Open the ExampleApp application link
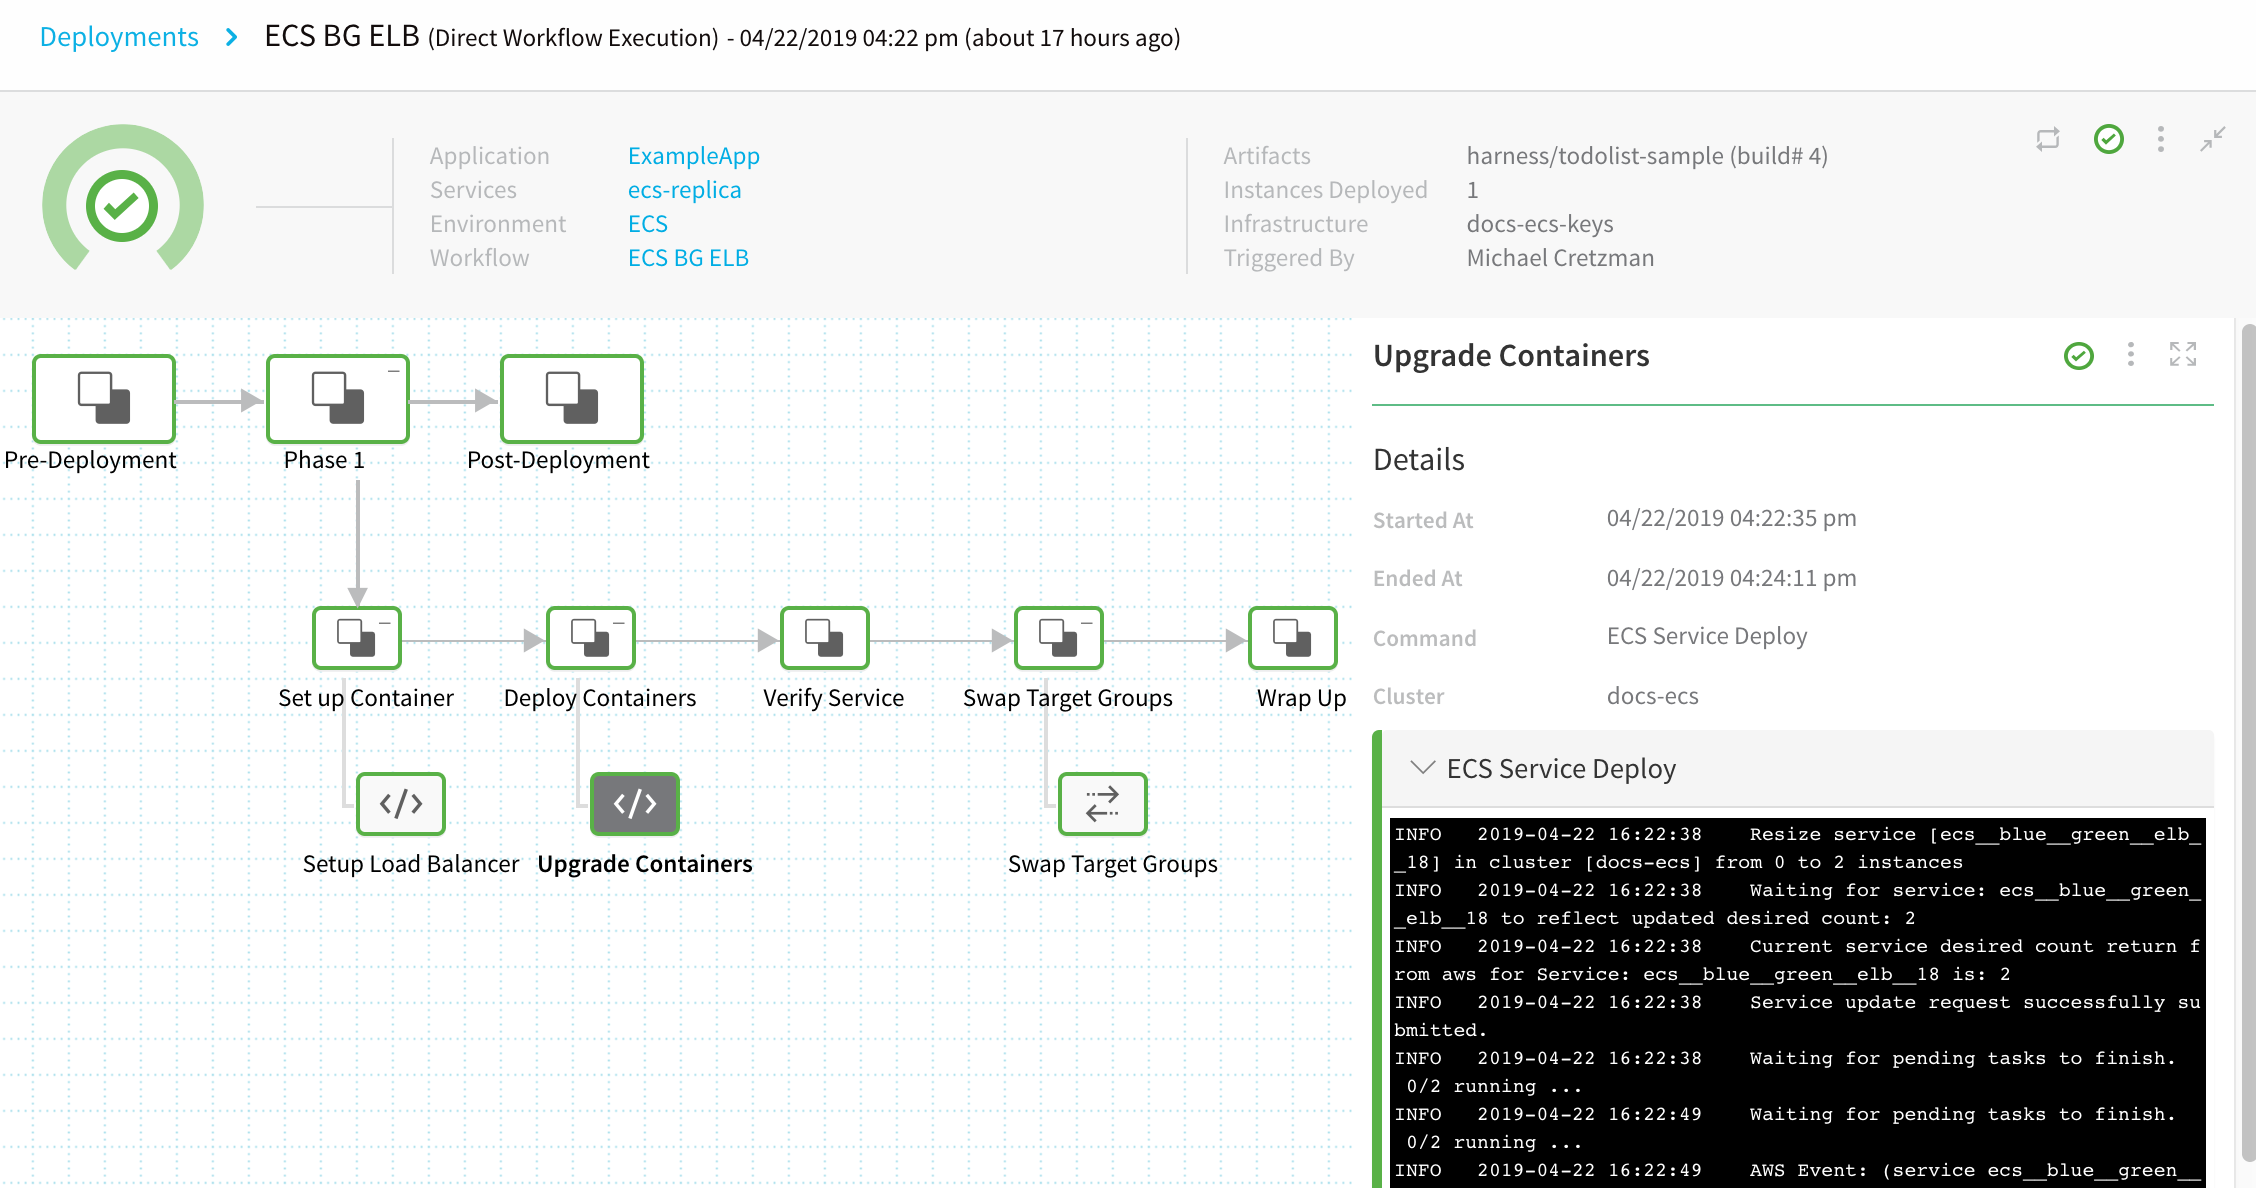Viewport: 2256px width, 1188px height. coord(693,156)
